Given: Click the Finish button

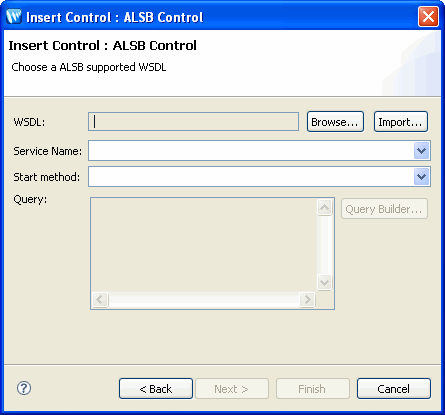Looking at the screenshot, I should click(x=313, y=389).
